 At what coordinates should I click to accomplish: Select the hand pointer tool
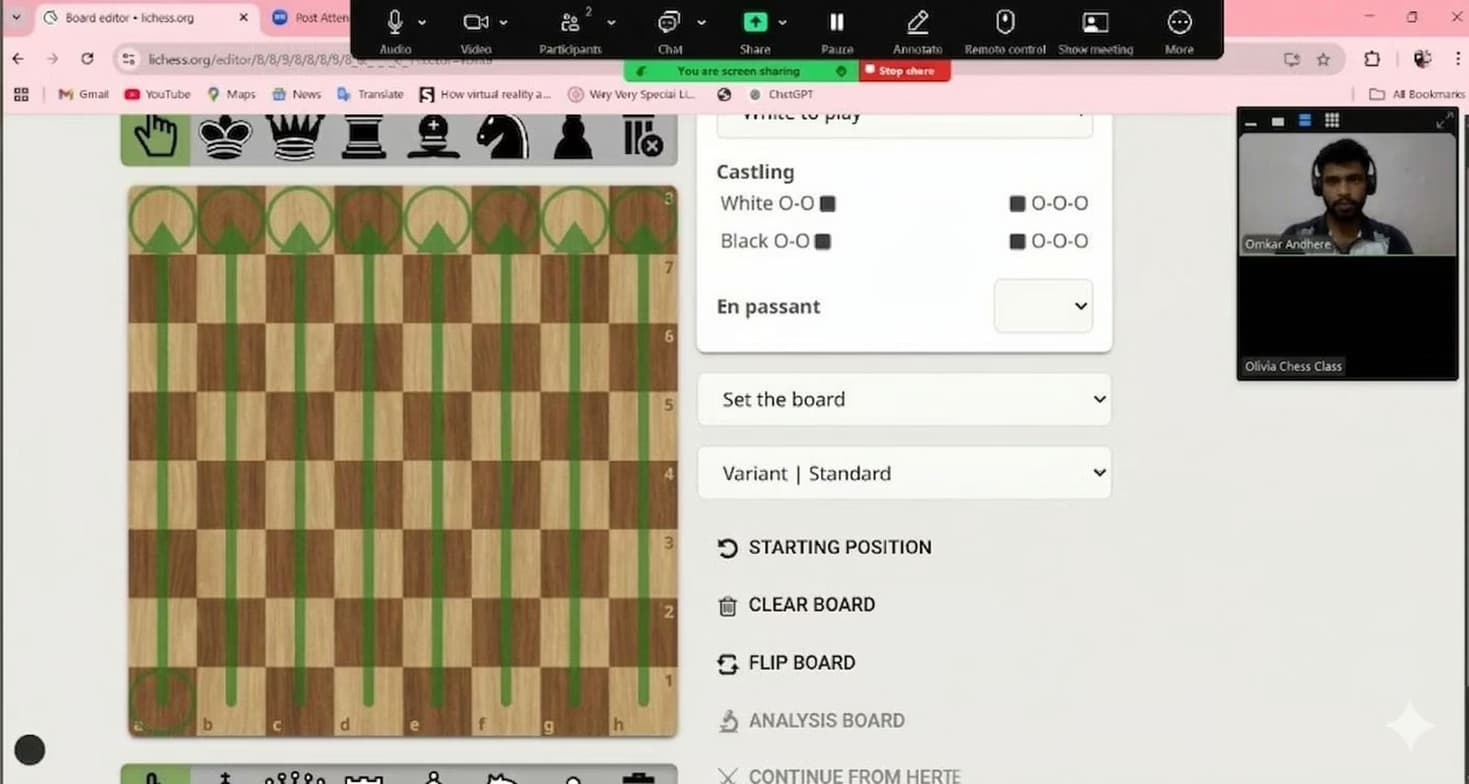(155, 138)
